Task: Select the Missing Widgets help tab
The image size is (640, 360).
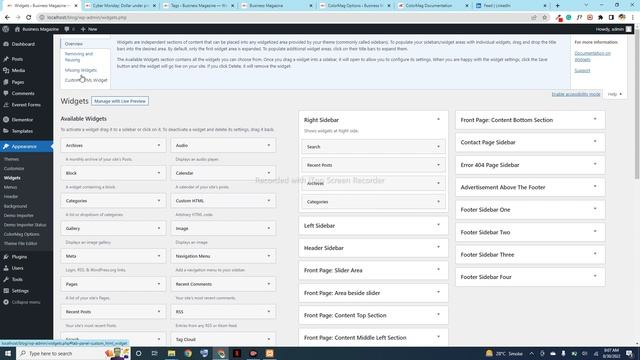Action: click(81, 70)
